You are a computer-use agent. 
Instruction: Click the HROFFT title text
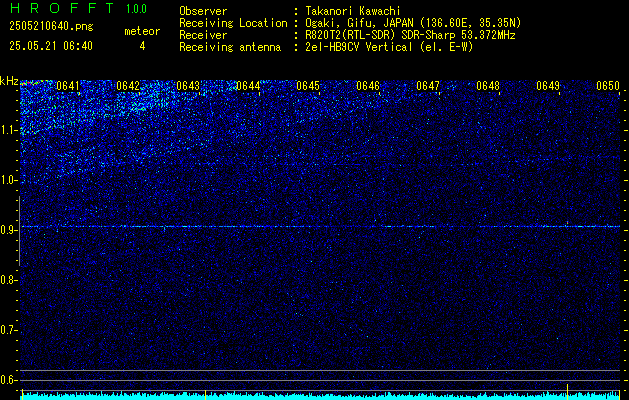pyautogui.click(x=61, y=8)
